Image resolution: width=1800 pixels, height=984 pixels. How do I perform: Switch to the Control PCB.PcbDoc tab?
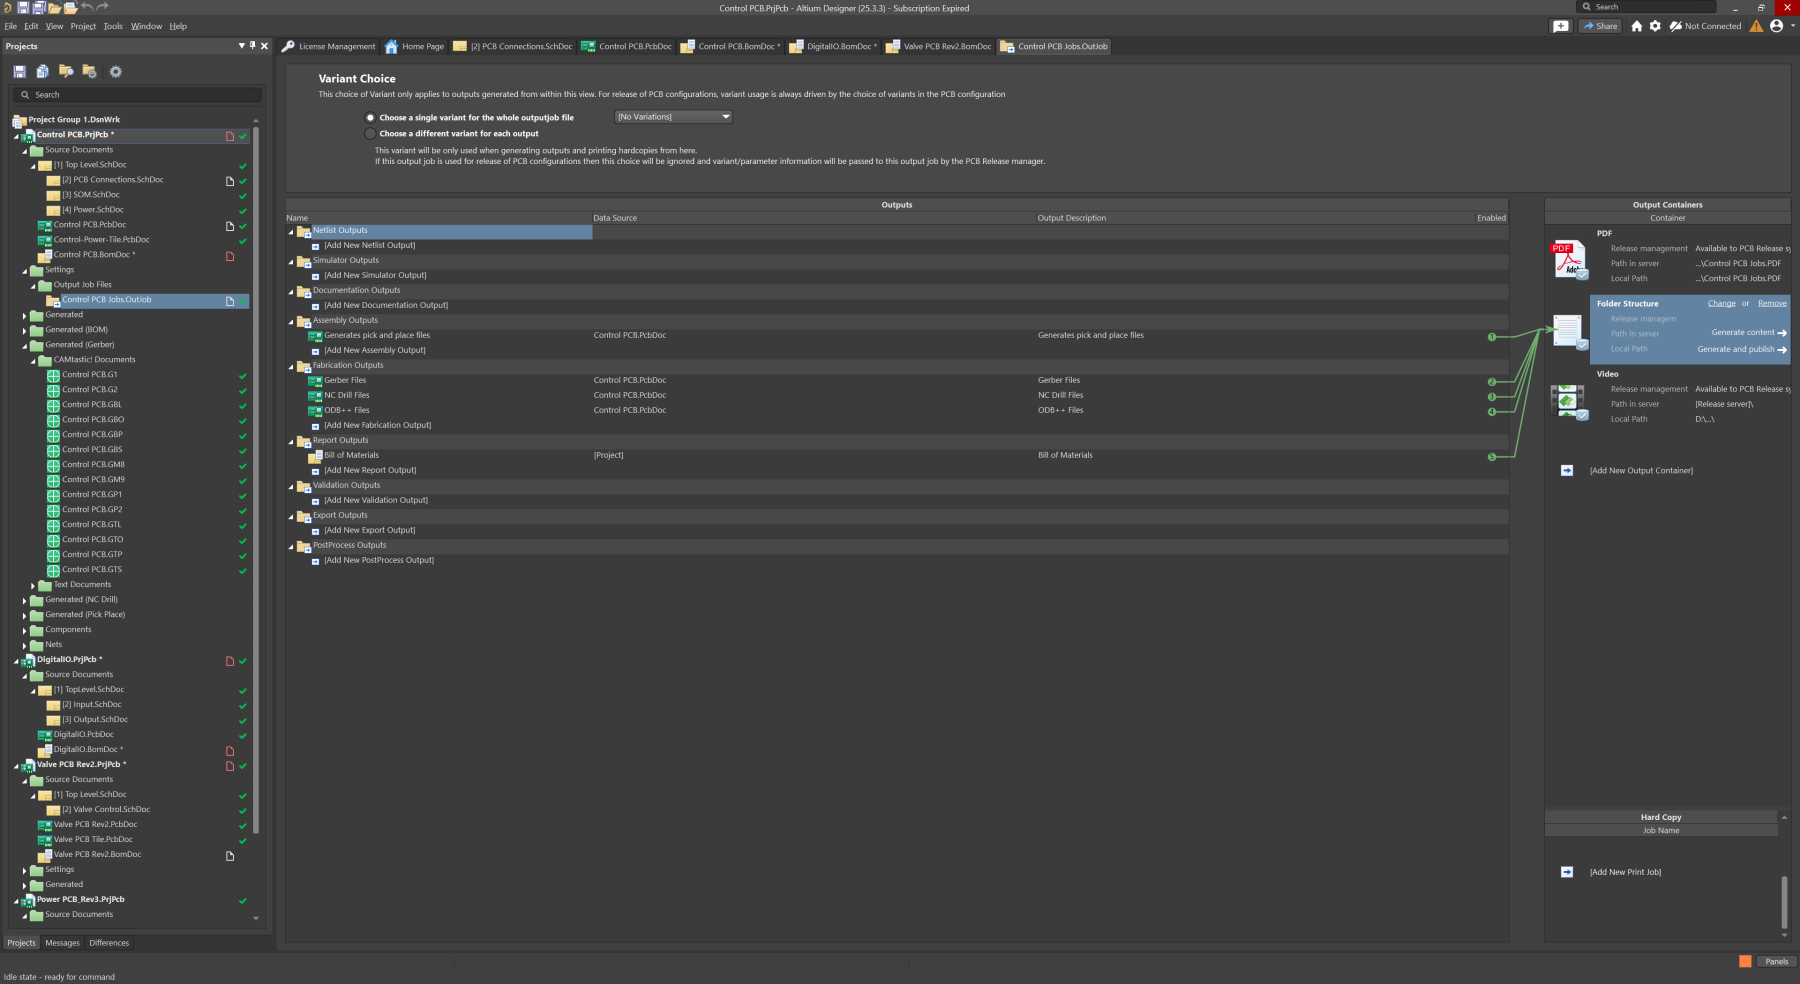tap(627, 46)
